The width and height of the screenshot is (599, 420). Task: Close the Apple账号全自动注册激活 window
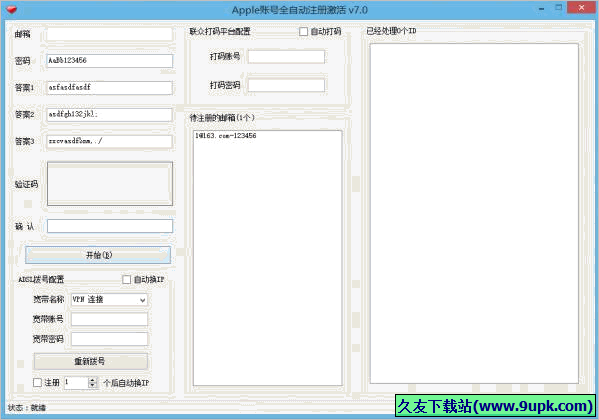tap(581, 8)
